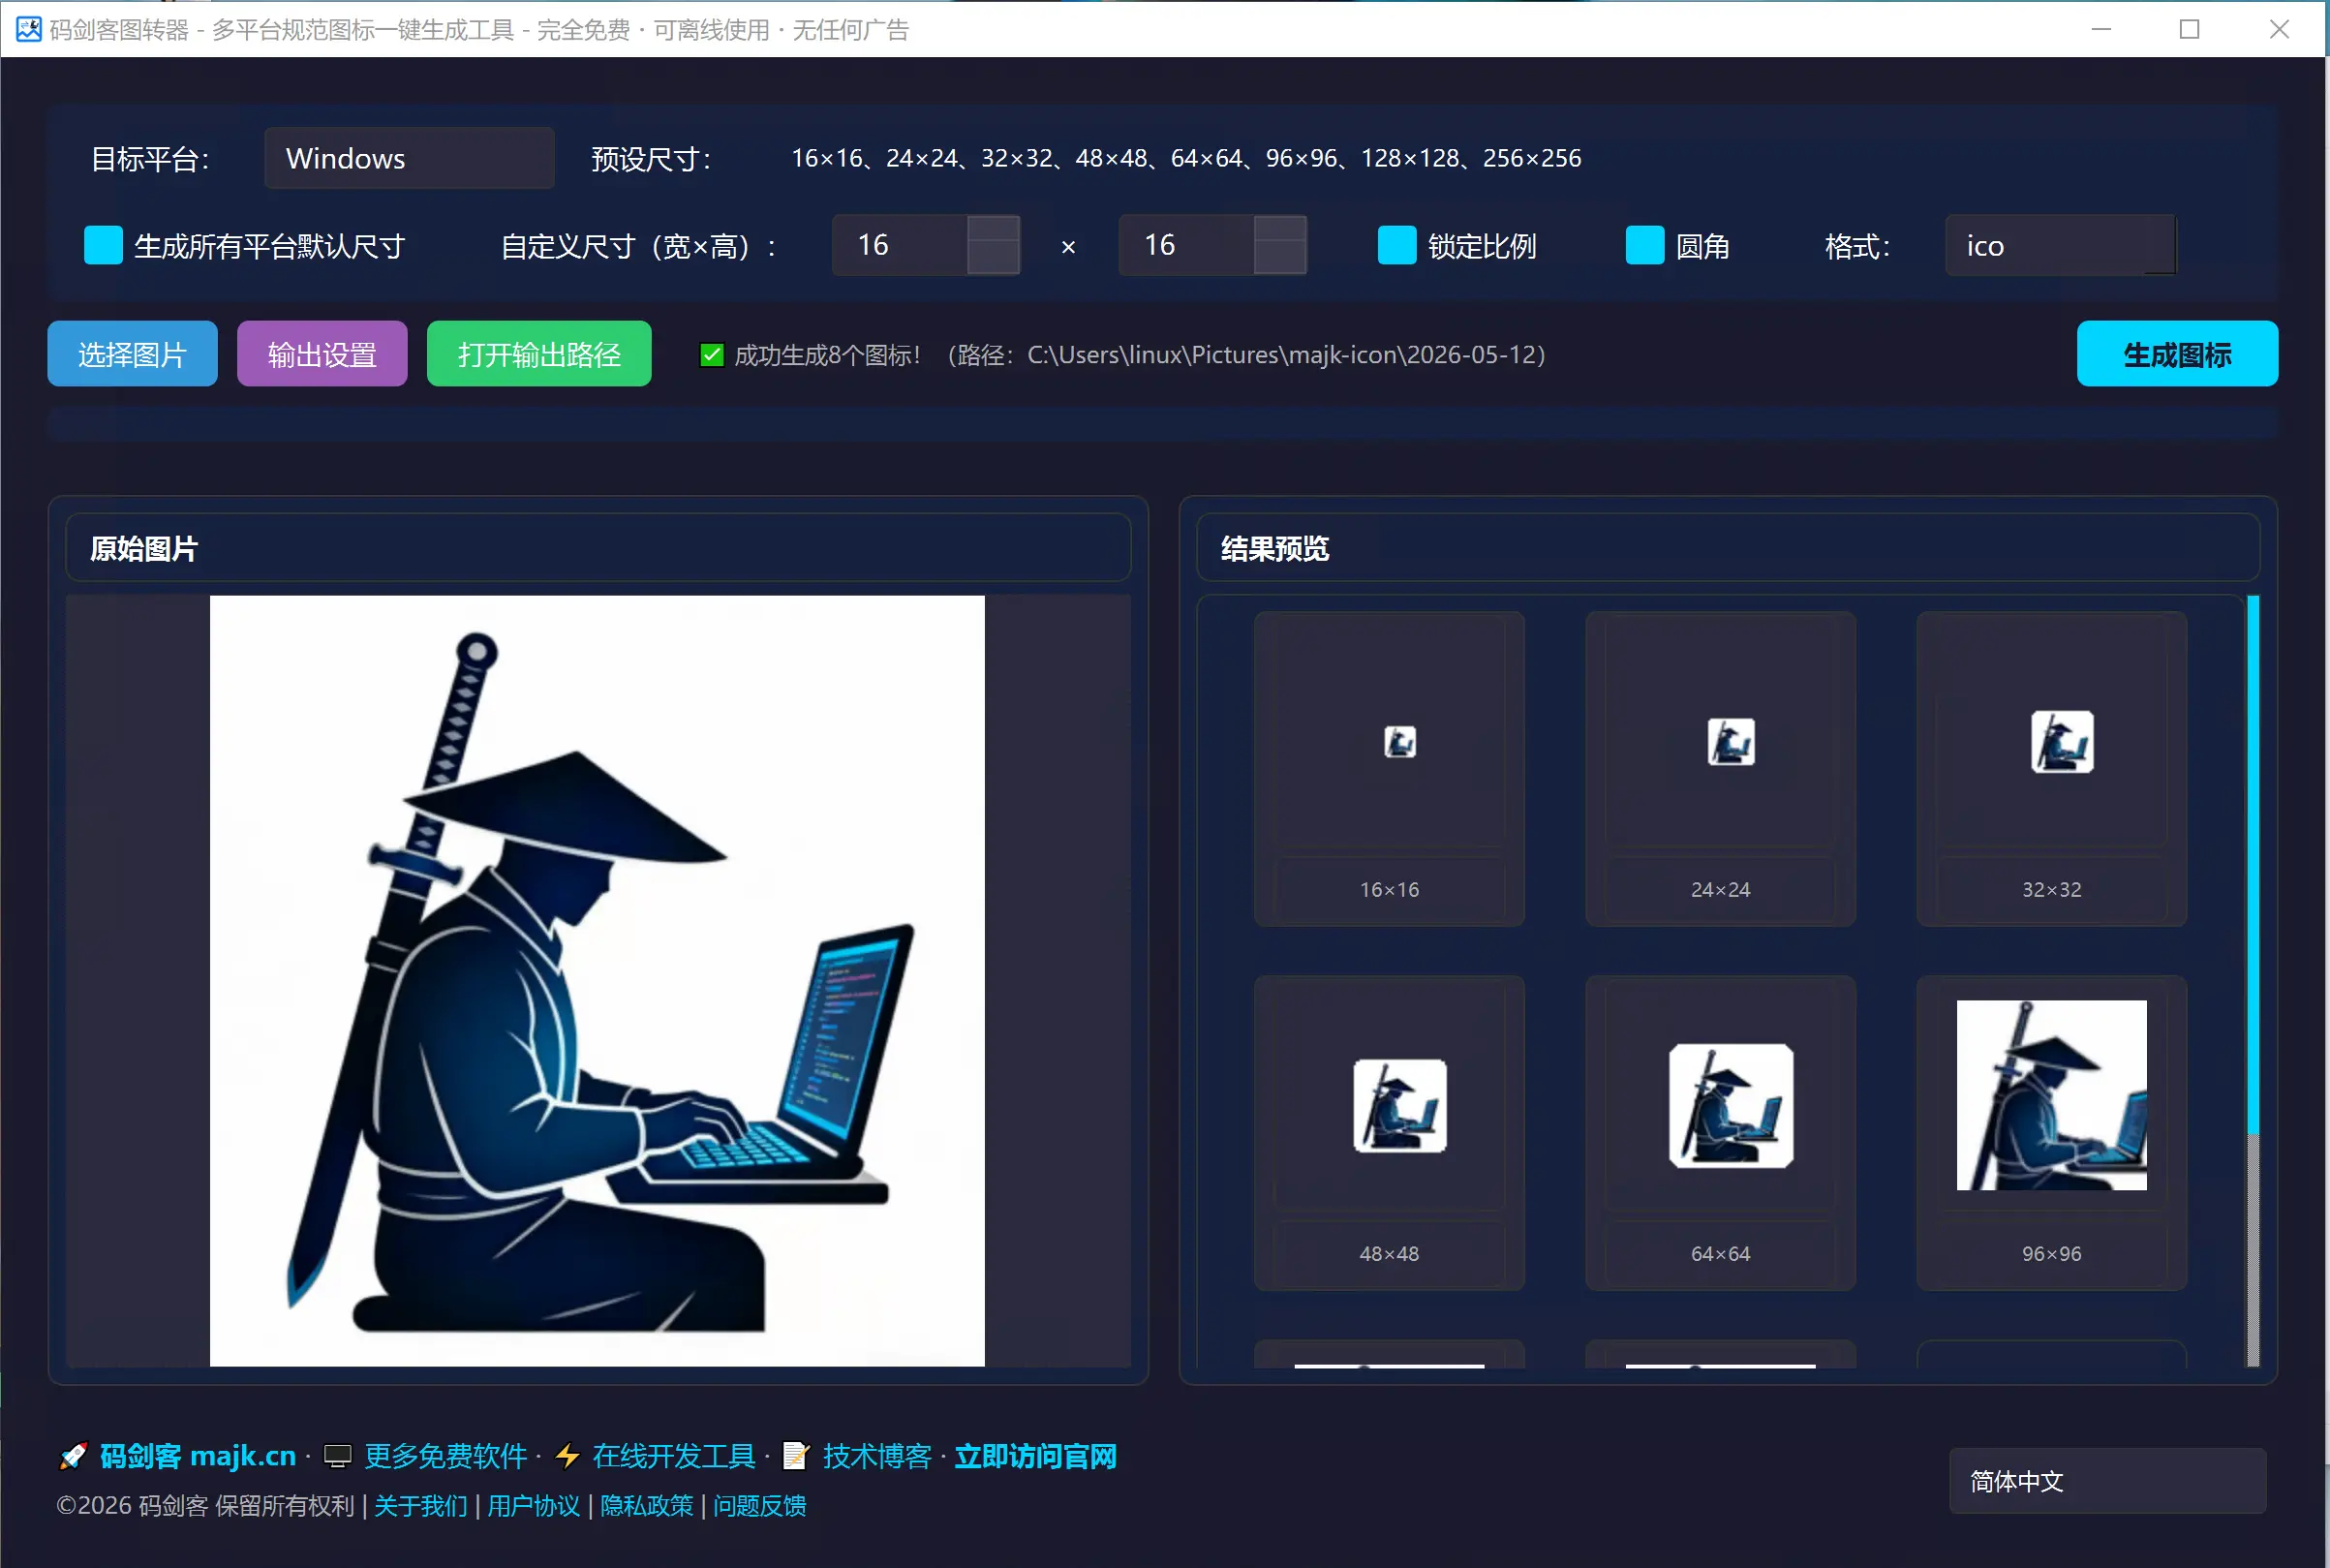Click the 32×32 size label
Image resolution: width=2330 pixels, height=1568 pixels.
[2051, 889]
